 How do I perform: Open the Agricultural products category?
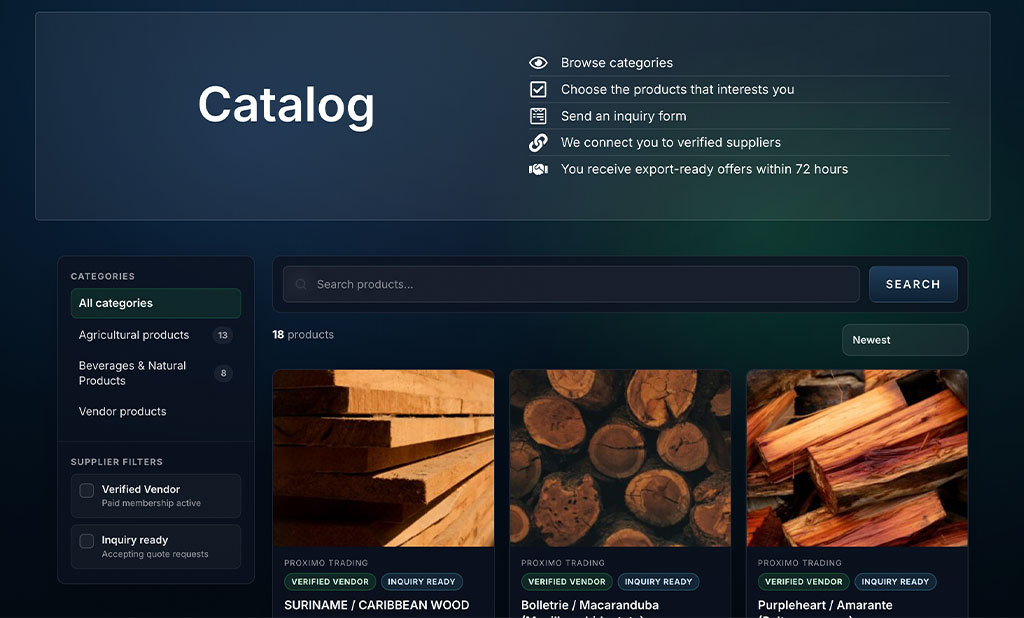pyautogui.click(x=155, y=335)
